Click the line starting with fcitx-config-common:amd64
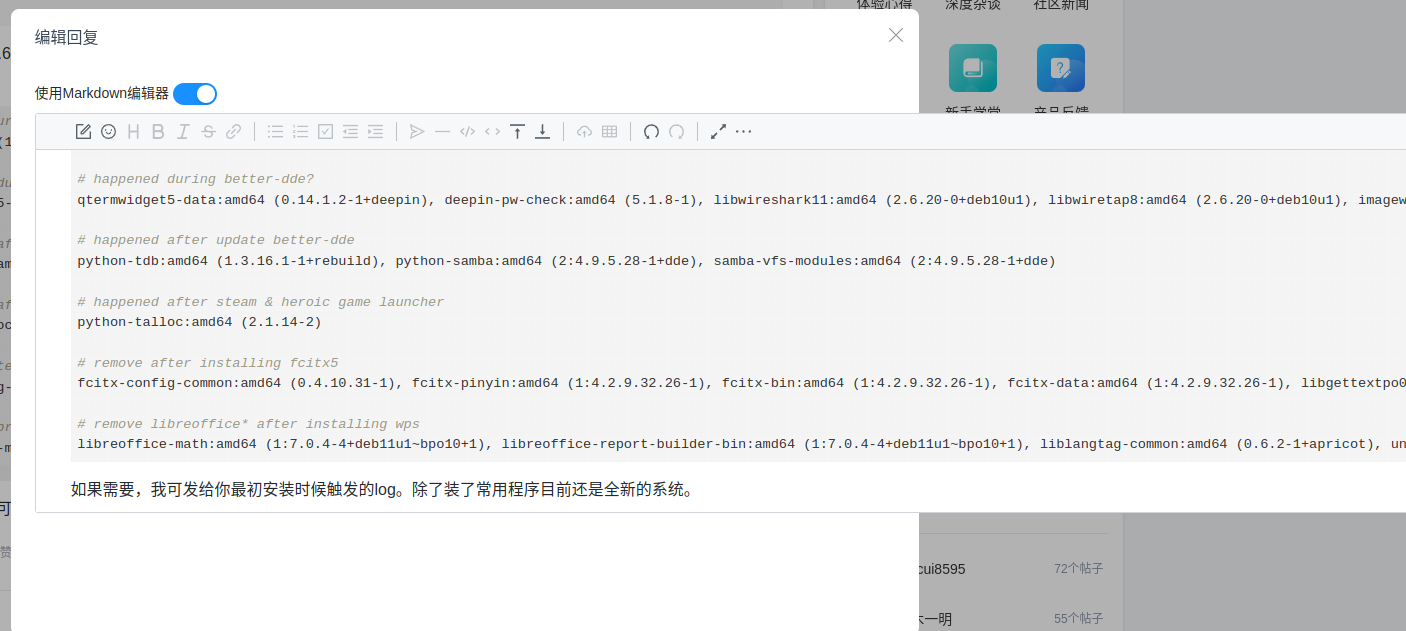Image resolution: width=1406 pixels, height=631 pixels. click(741, 383)
